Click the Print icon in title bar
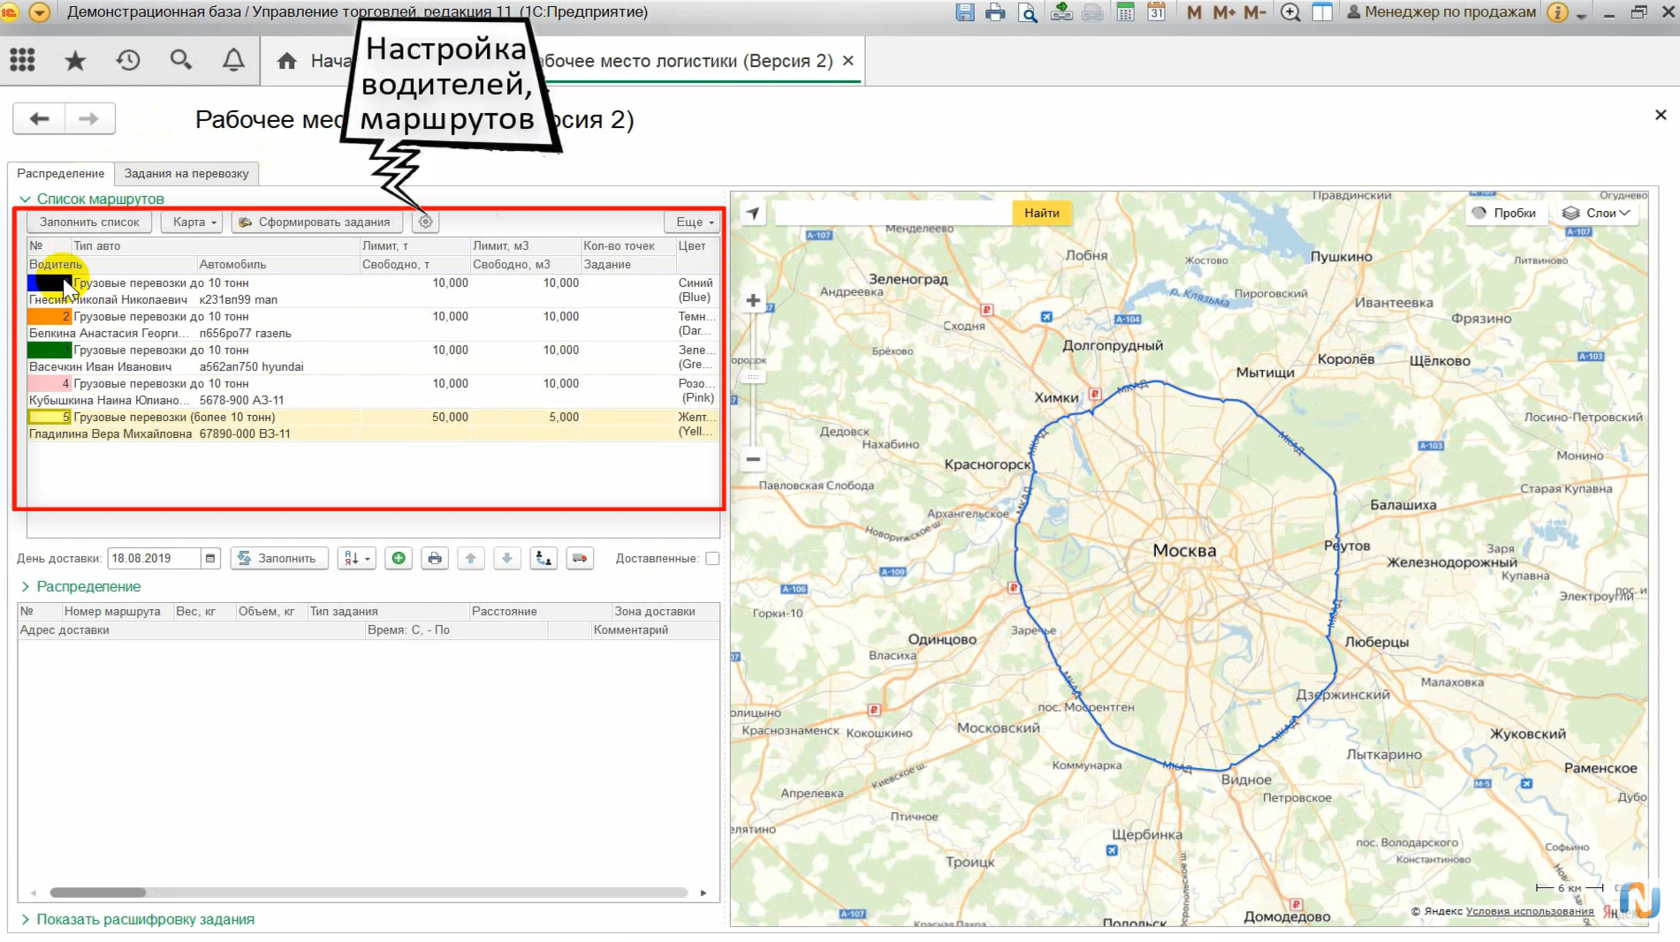Viewport: 1680px width, 942px height. [x=995, y=12]
